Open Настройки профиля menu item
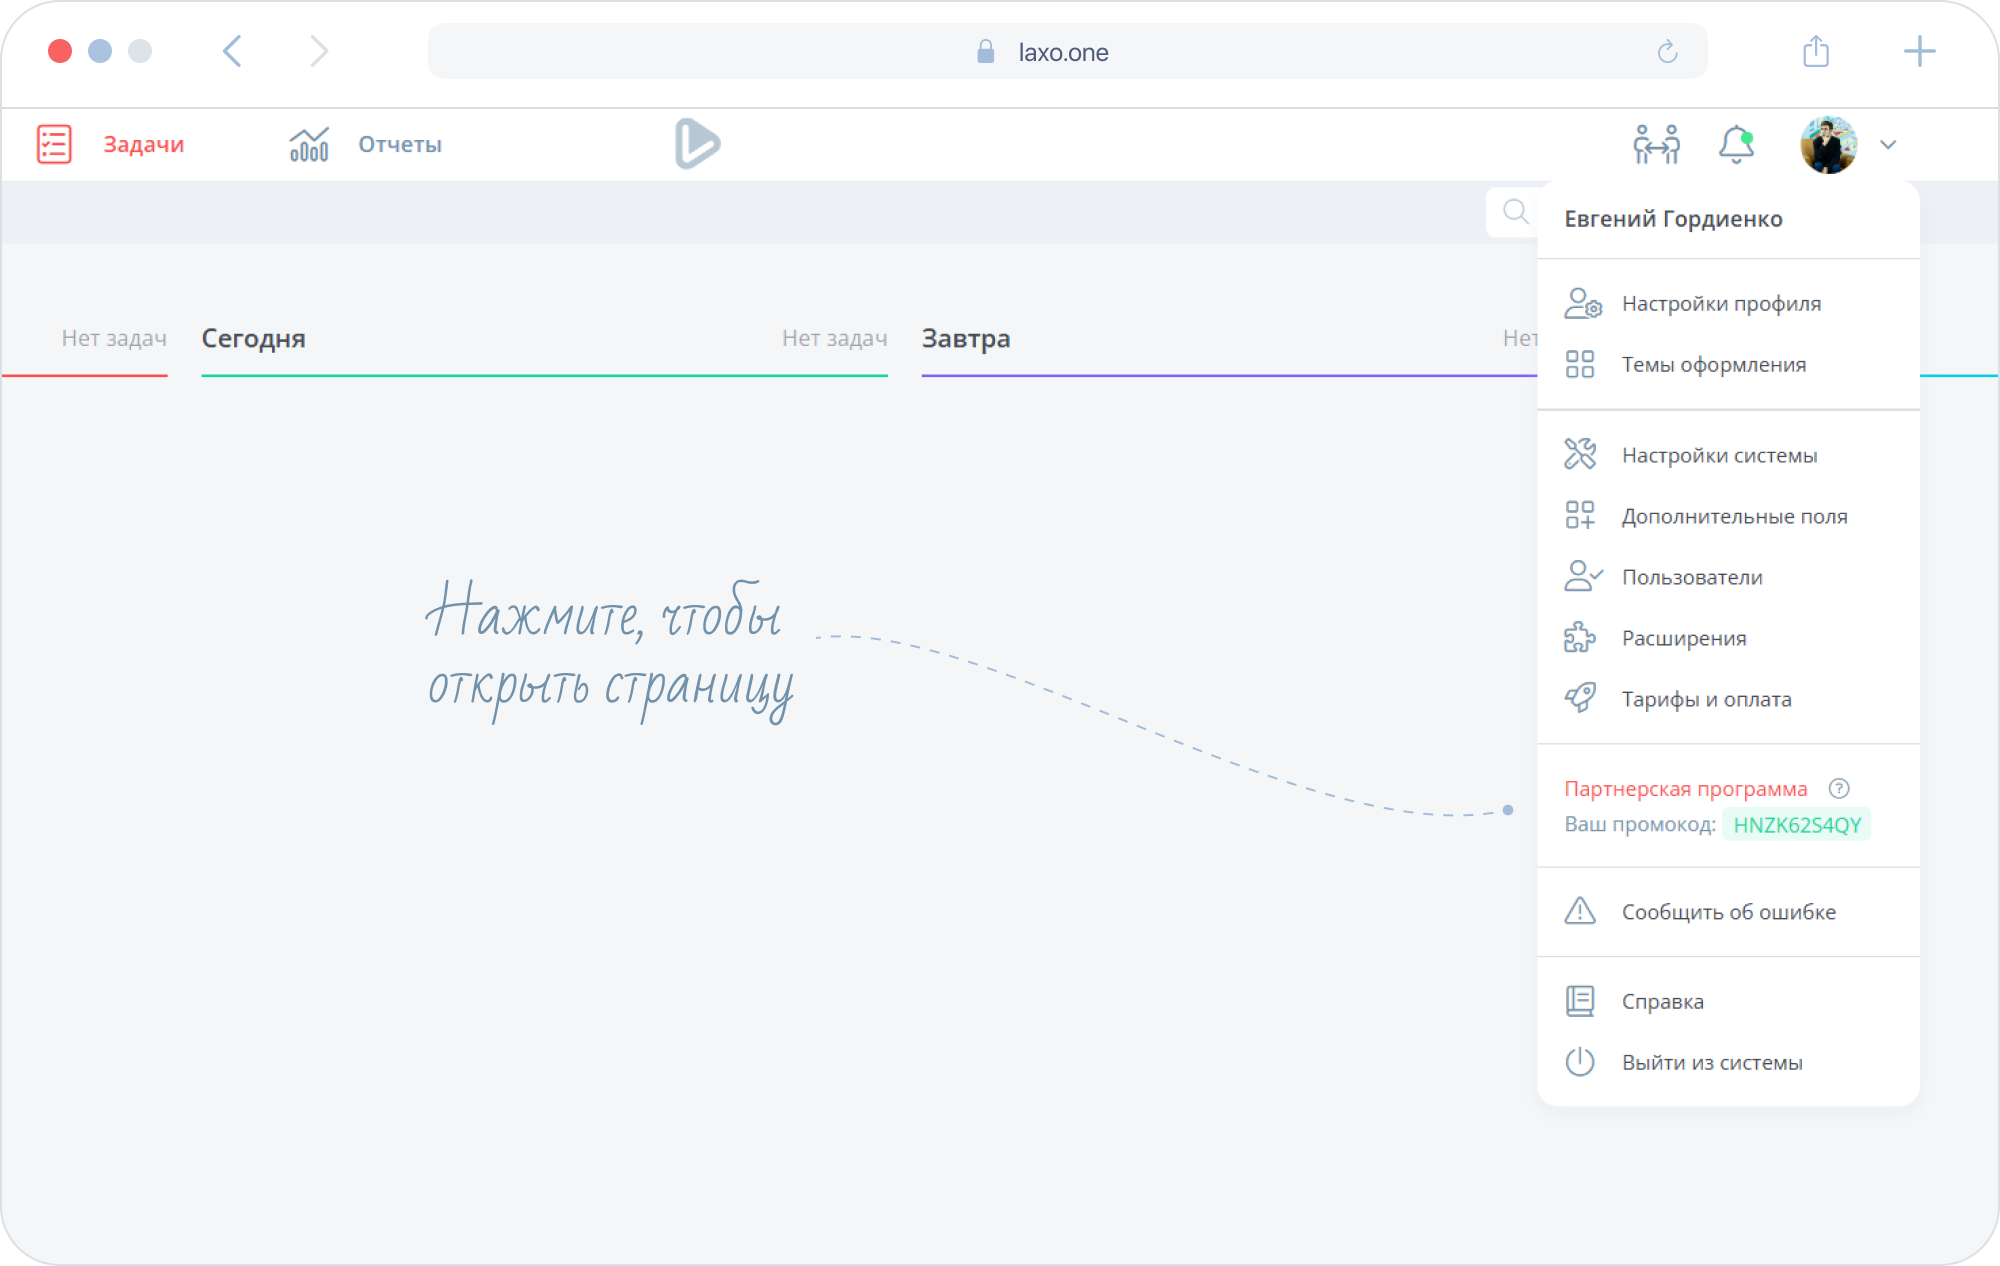2000x1266 pixels. pyautogui.click(x=1720, y=303)
